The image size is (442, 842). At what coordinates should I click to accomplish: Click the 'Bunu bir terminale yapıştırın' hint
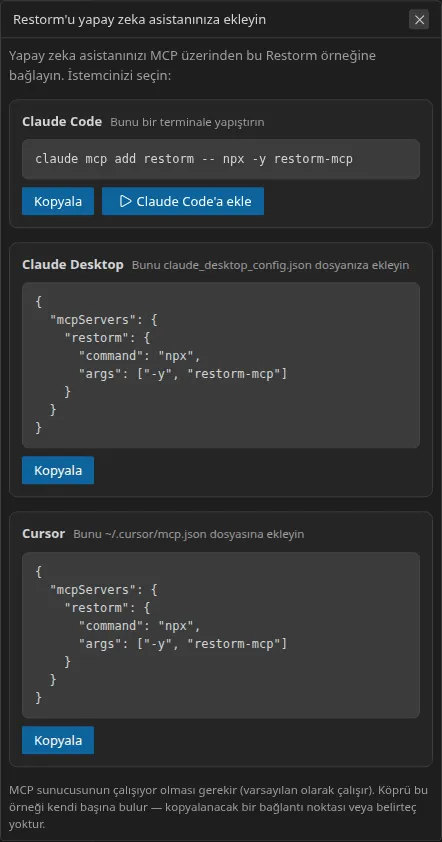(187, 122)
